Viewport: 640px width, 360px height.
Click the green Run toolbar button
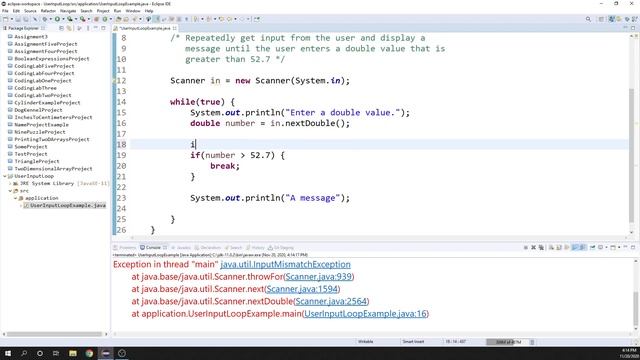pos(57,19)
